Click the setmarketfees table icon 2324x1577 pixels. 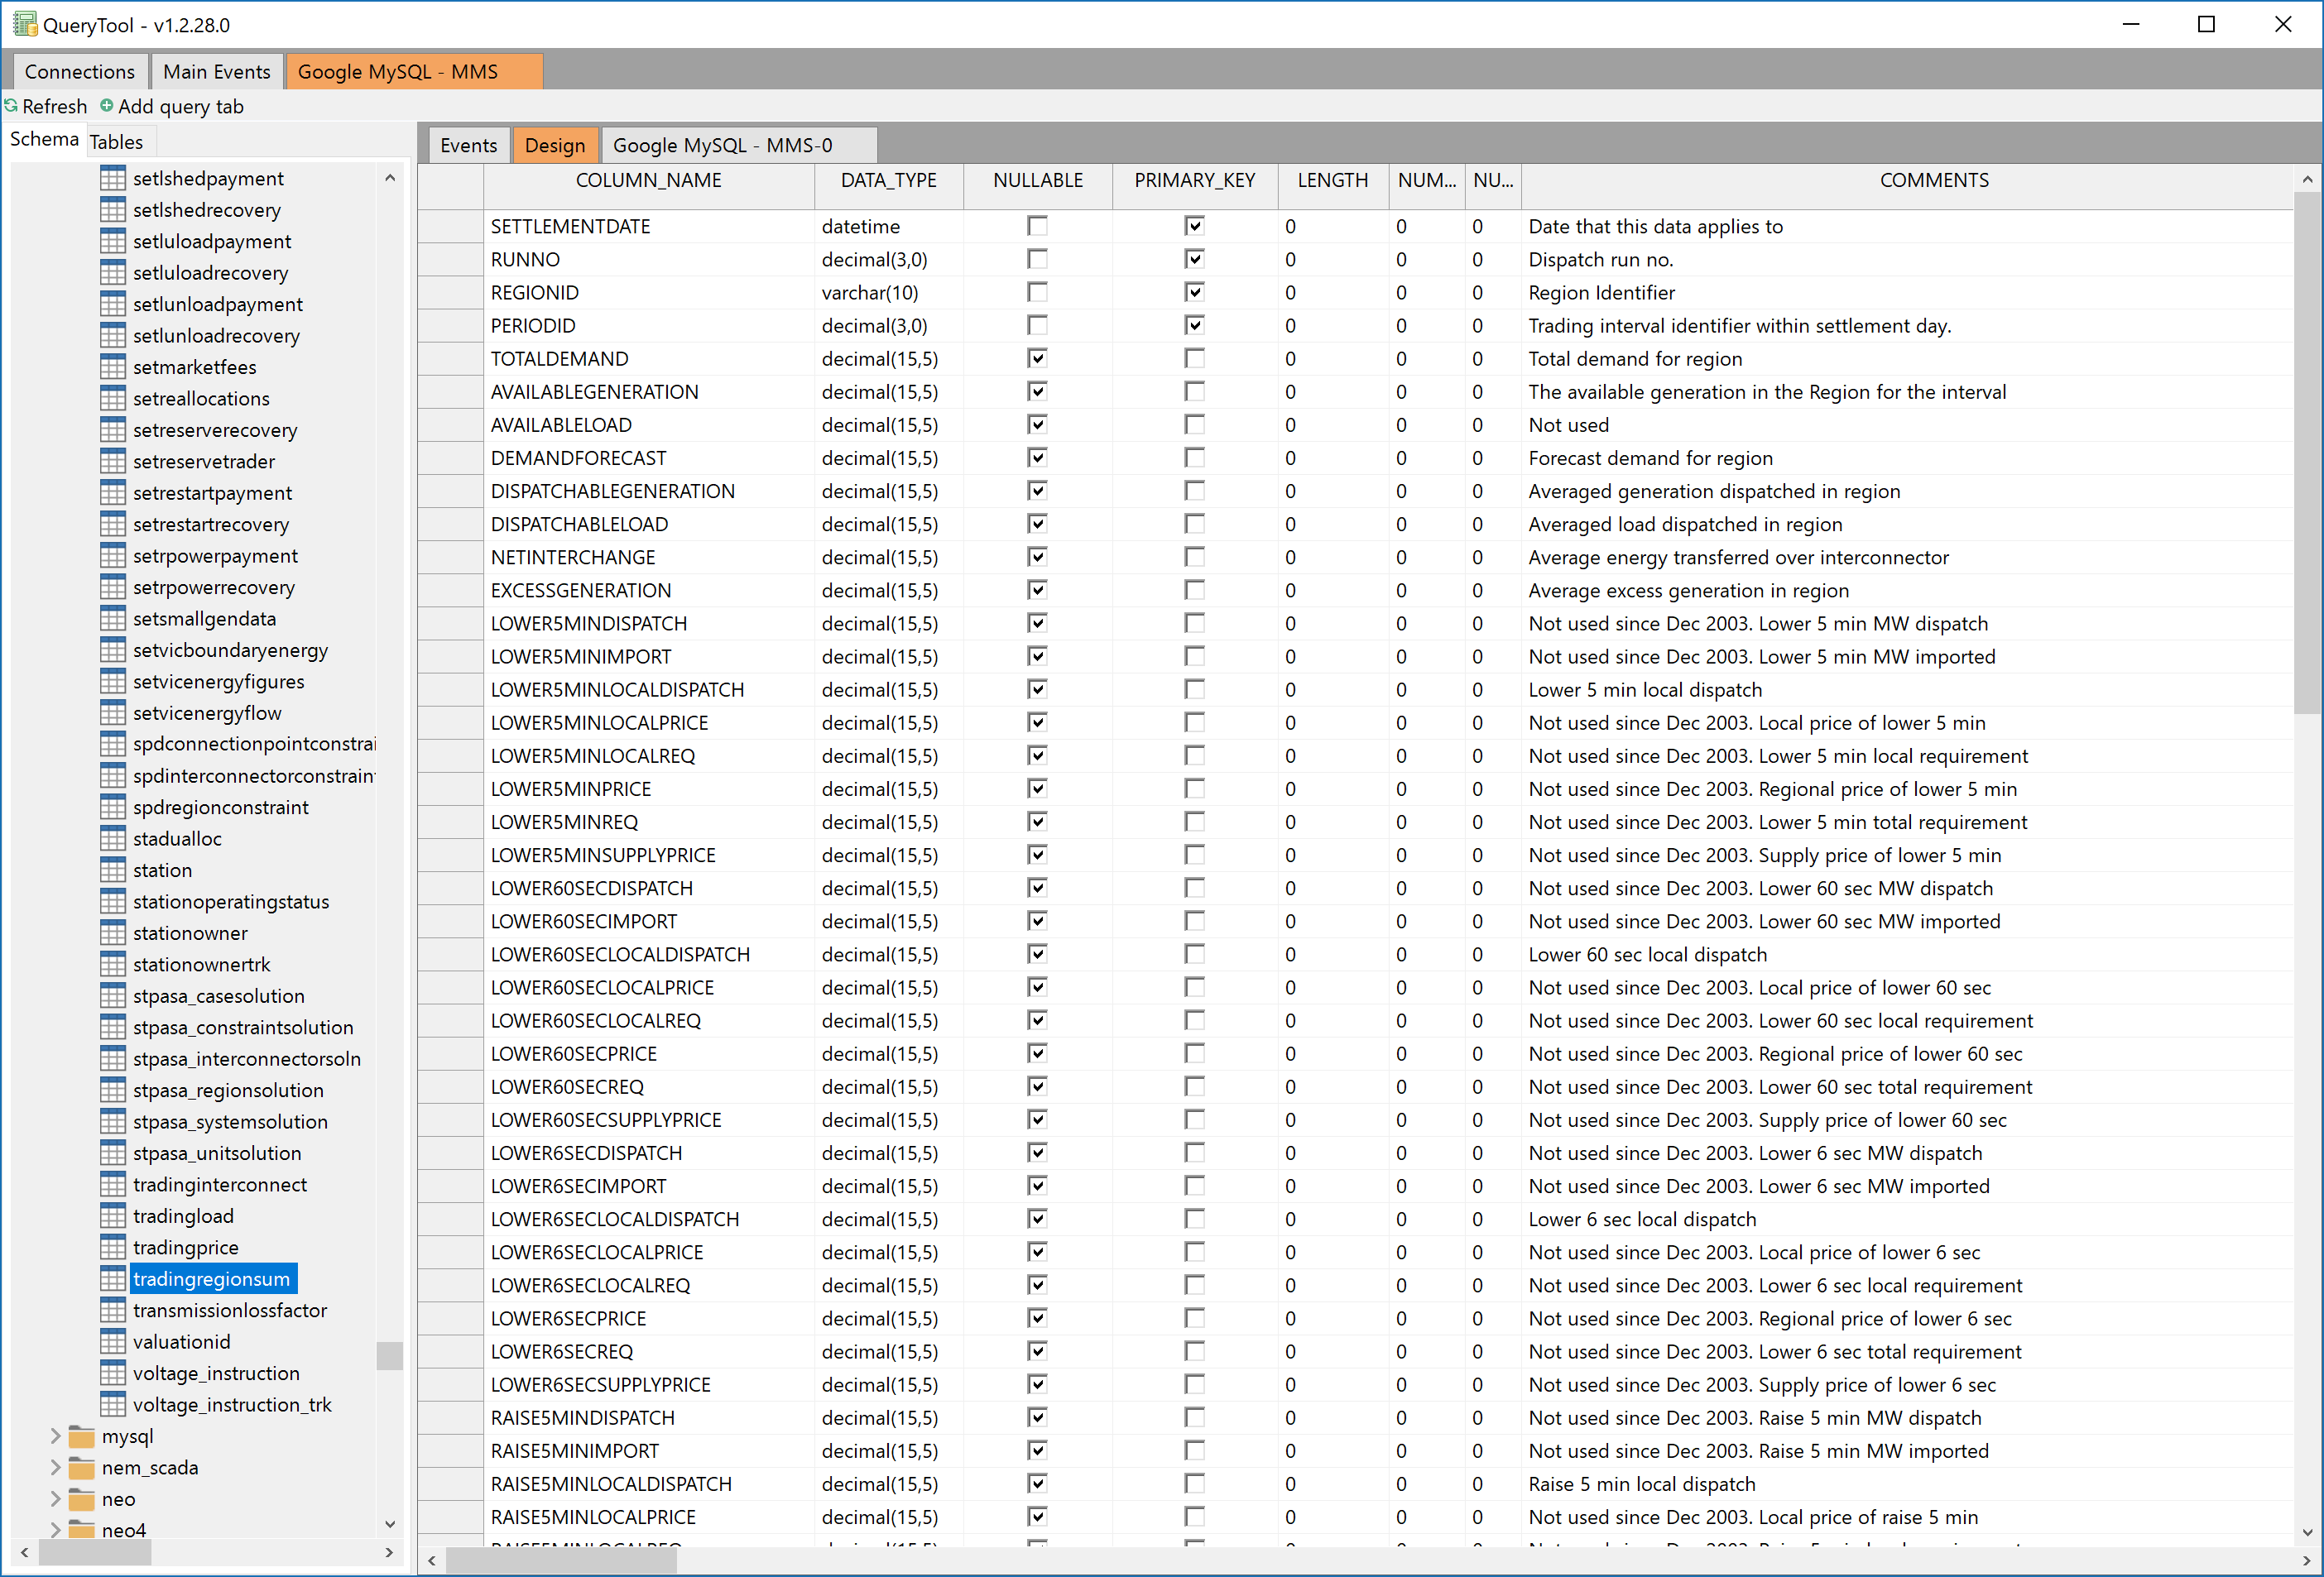113,367
